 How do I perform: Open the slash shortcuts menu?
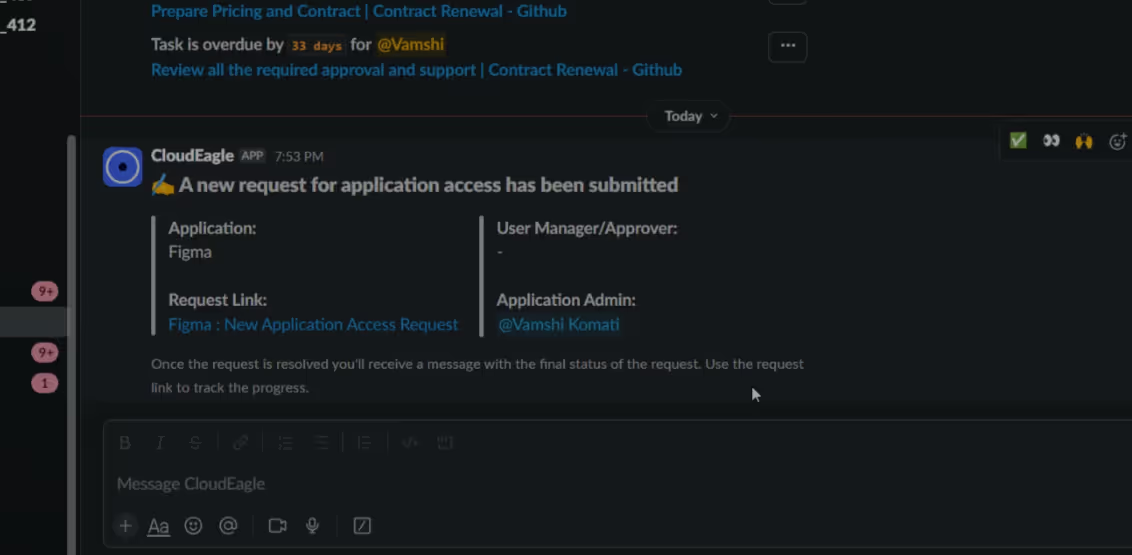tap(362, 526)
